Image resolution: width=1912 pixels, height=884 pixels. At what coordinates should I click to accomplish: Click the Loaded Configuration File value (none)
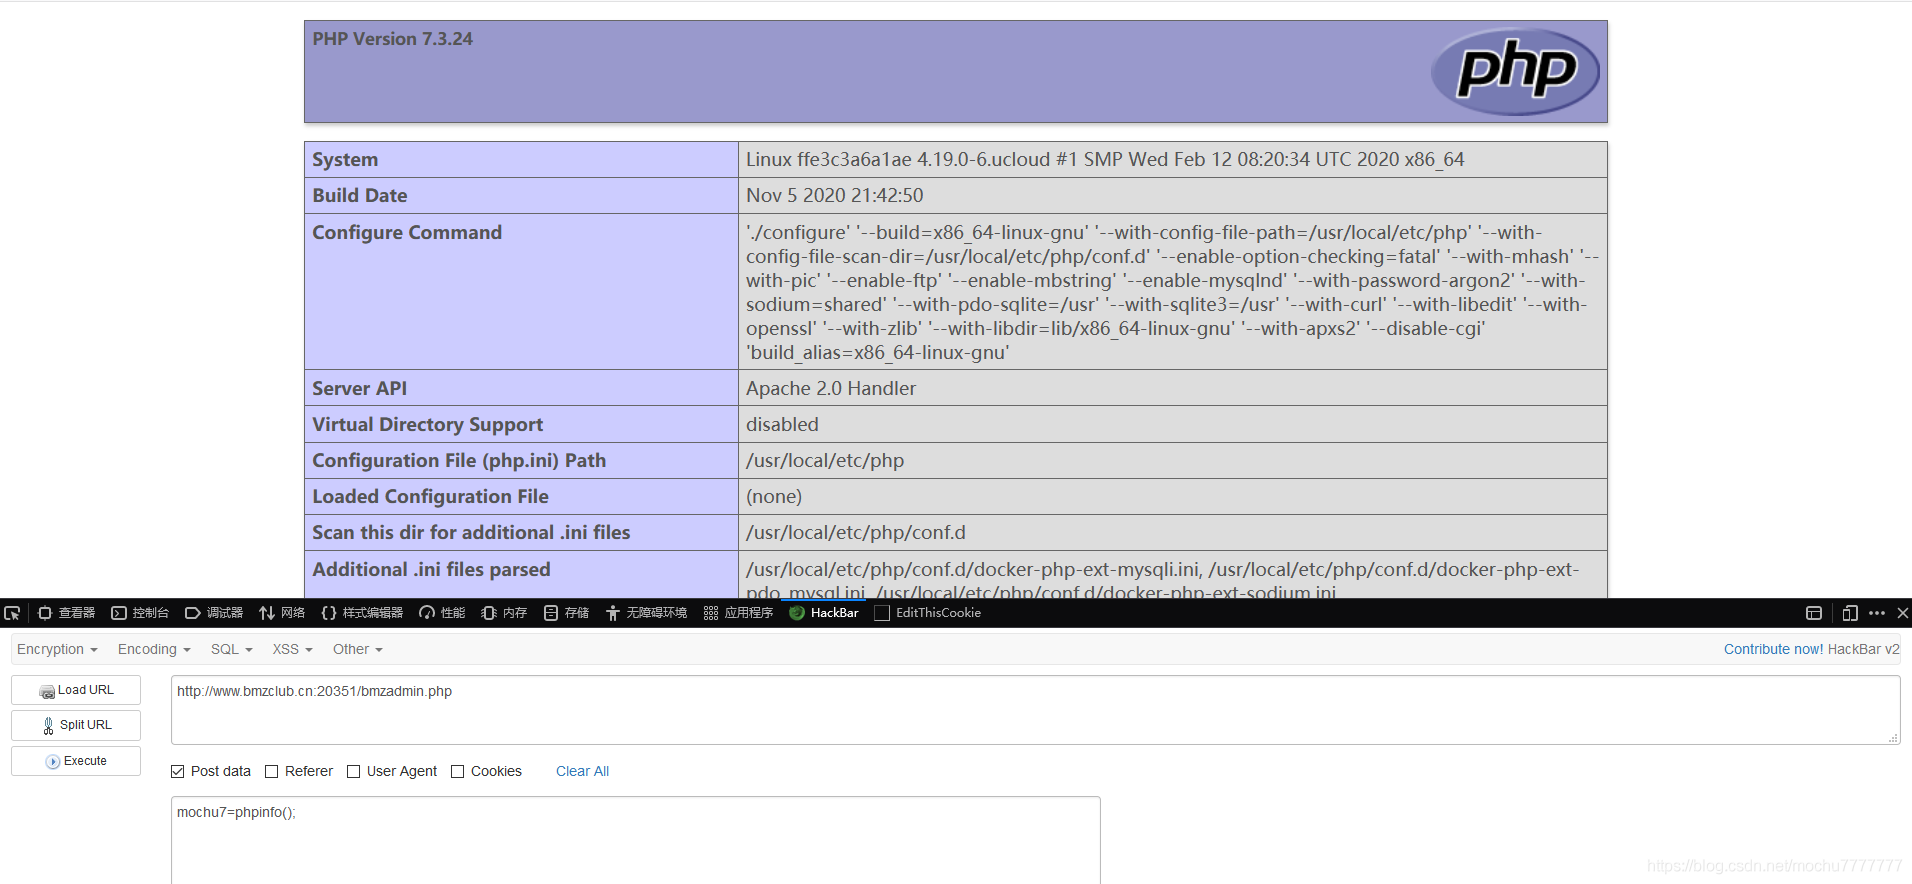[x=774, y=496]
